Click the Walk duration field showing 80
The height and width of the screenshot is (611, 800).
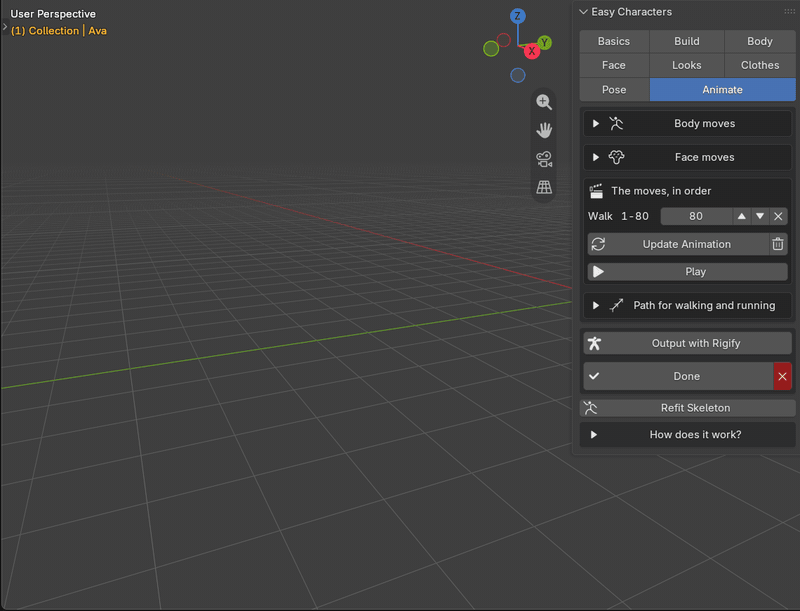point(696,216)
